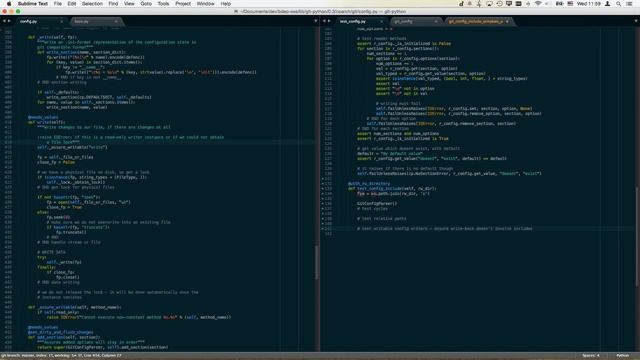Click the 'def _write(self, fp):' line
The width and height of the screenshot is (640, 360).
52,37
